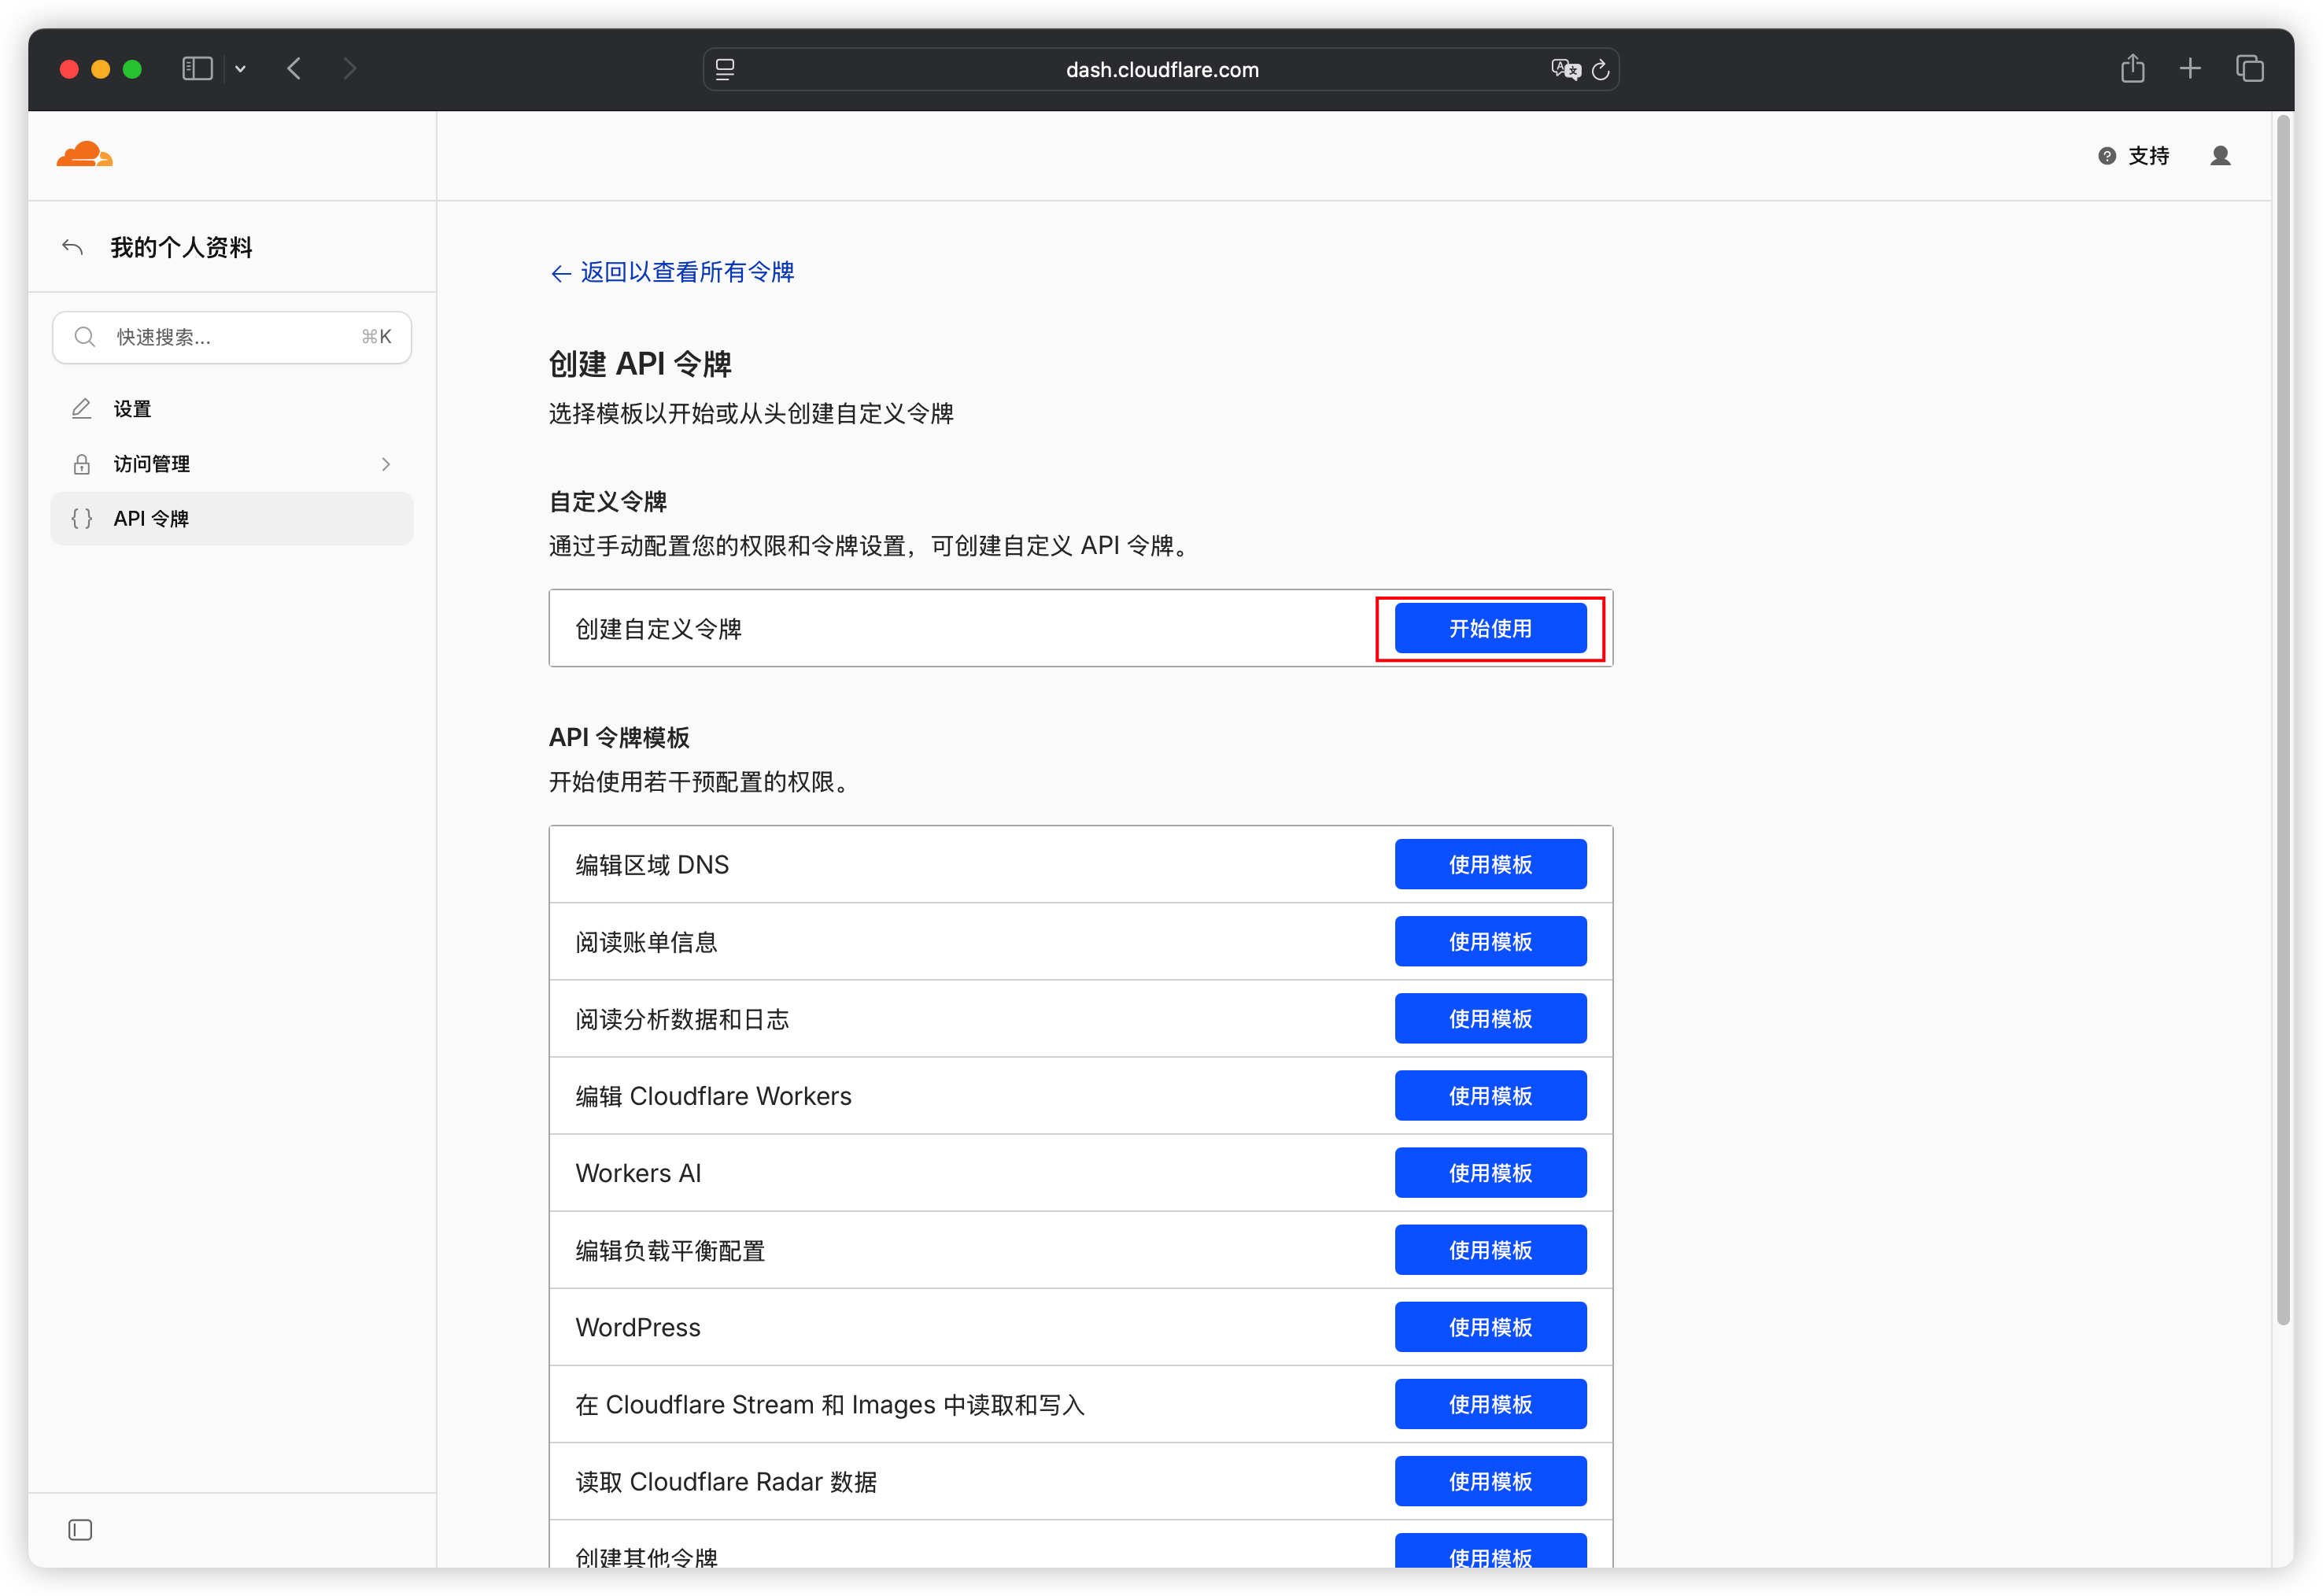Screen dimensions: 2323x1596
Task: Use template for 编辑区域 DNS
Action: pyautogui.click(x=1489, y=864)
